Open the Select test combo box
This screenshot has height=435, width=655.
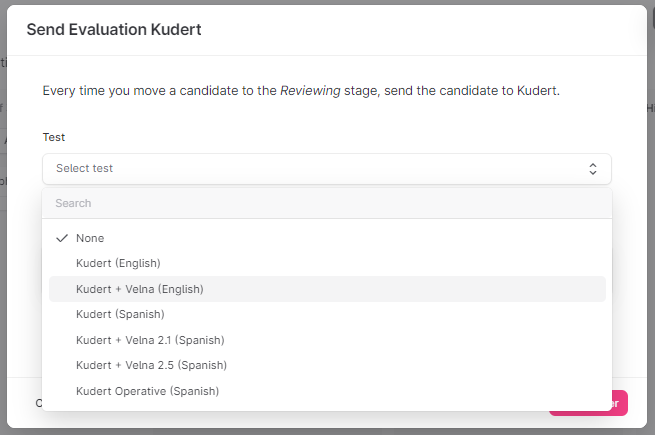(326, 169)
